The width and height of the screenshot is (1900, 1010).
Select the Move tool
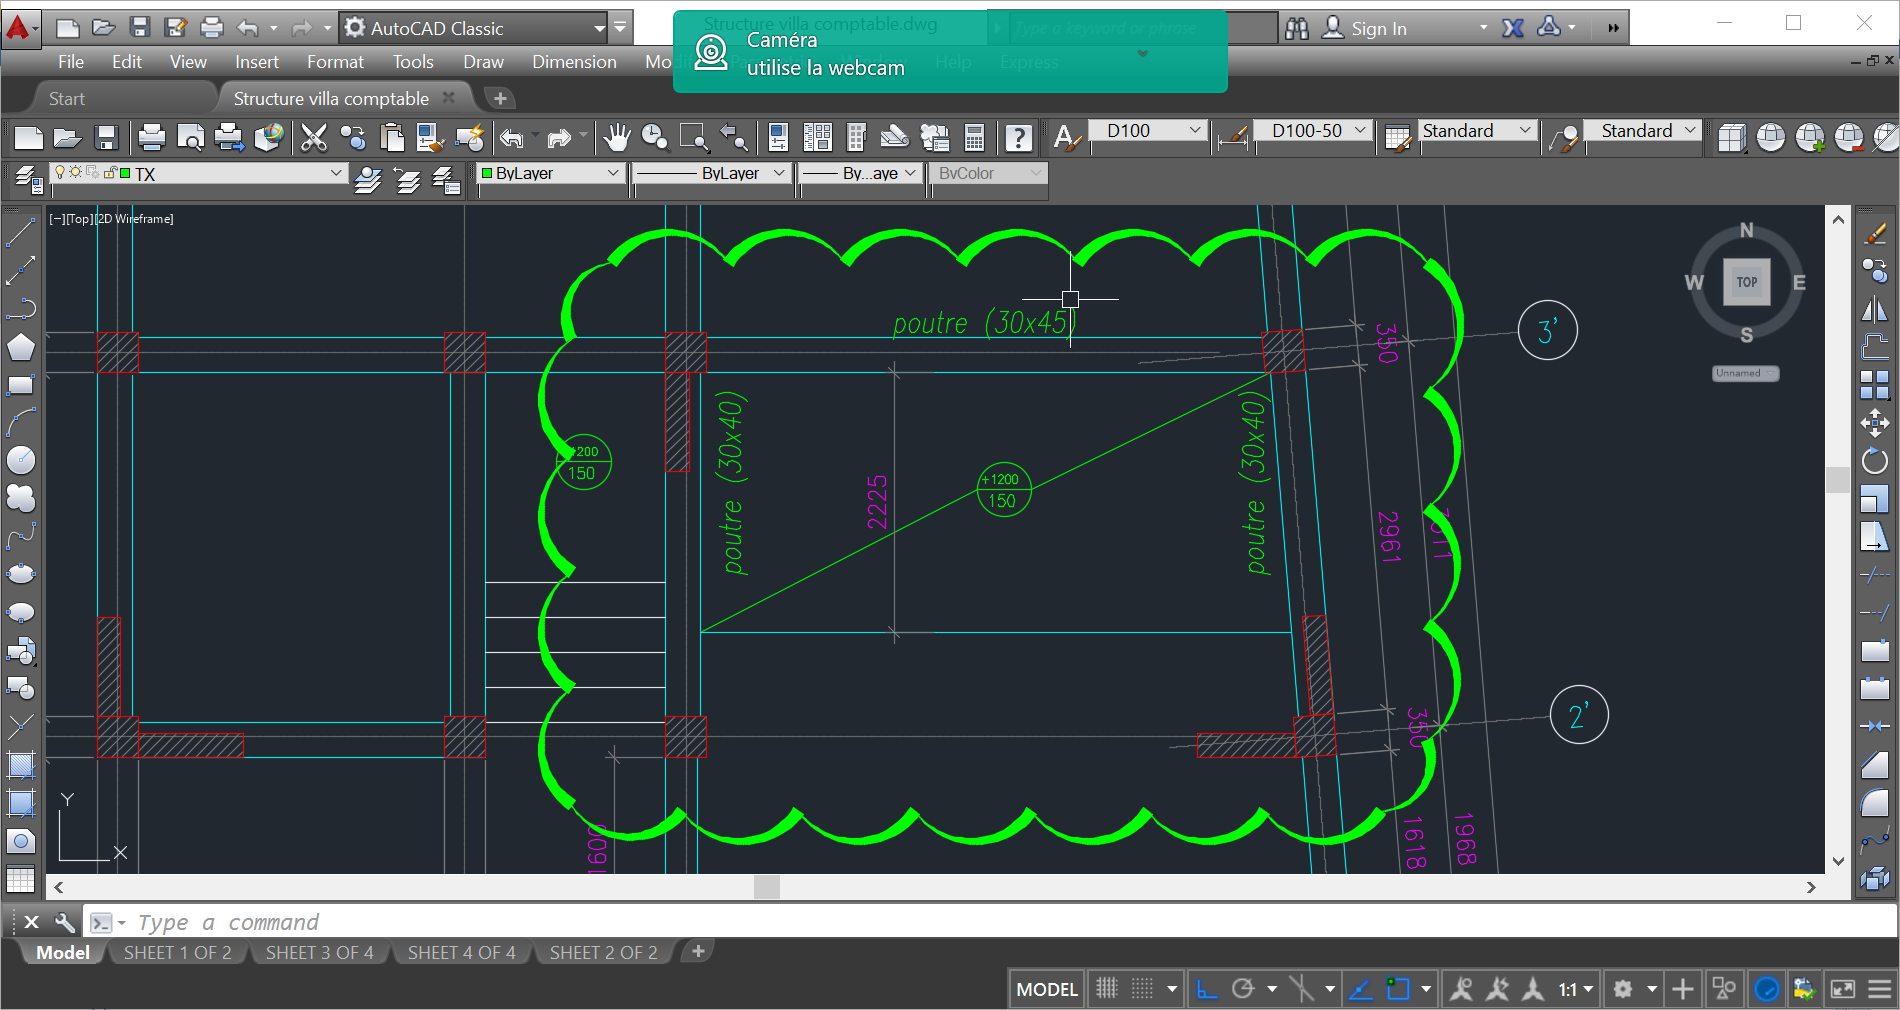coord(1875,423)
